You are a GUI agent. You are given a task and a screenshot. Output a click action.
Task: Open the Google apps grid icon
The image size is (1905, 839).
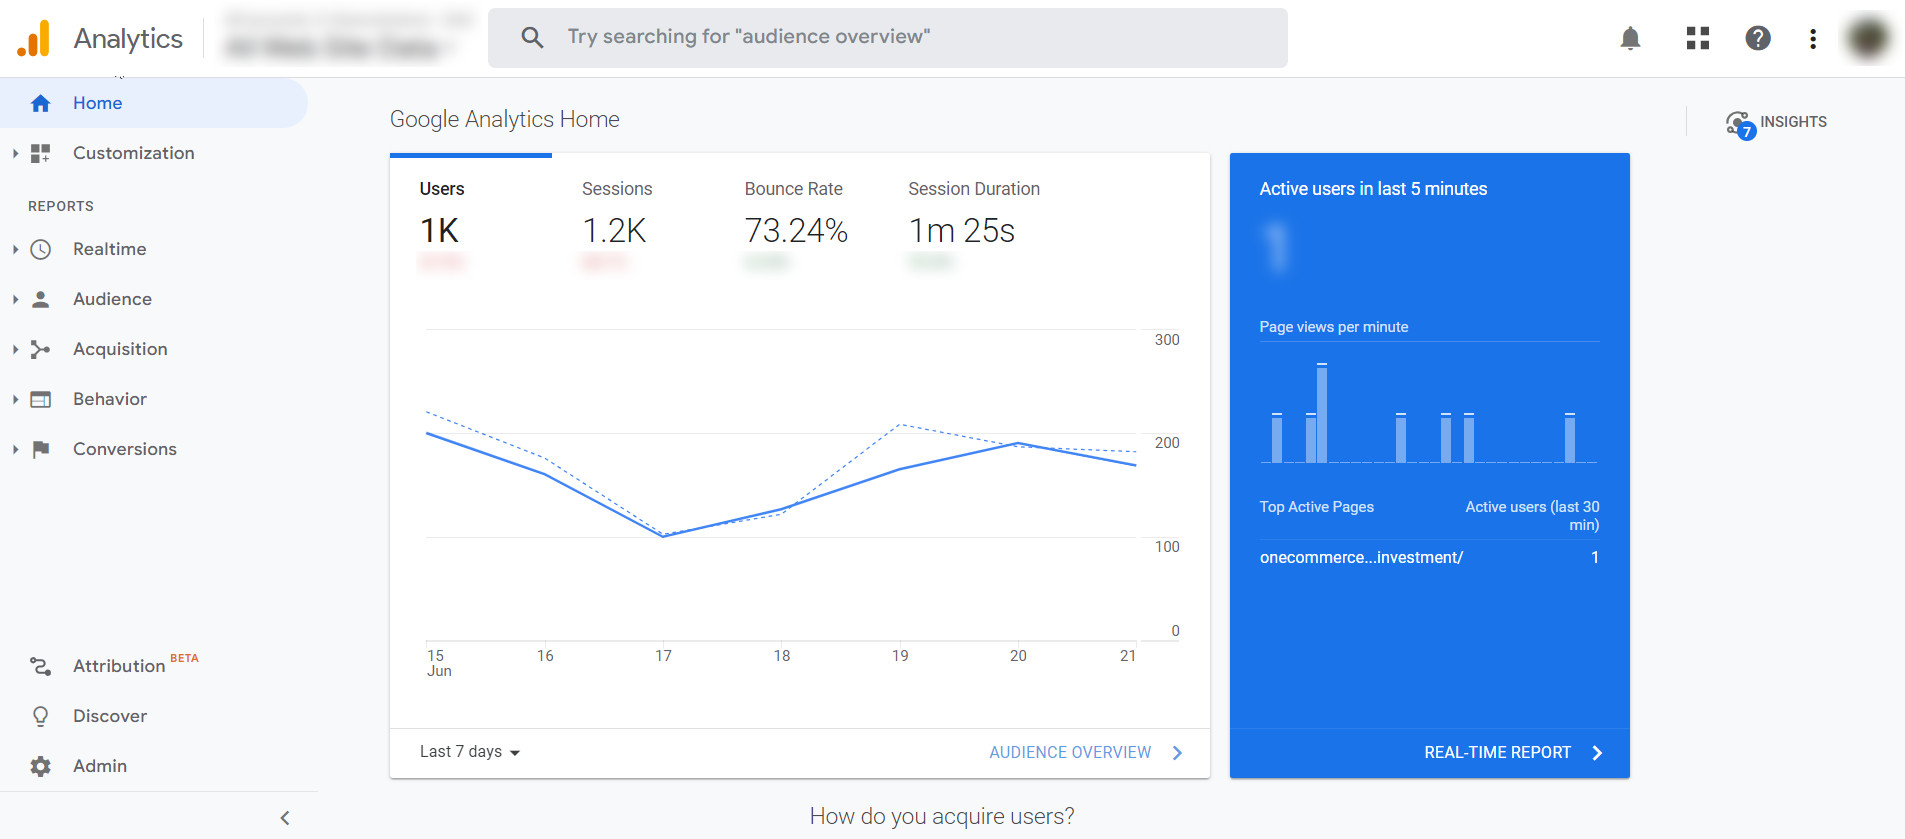pyautogui.click(x=1698, y=38)
